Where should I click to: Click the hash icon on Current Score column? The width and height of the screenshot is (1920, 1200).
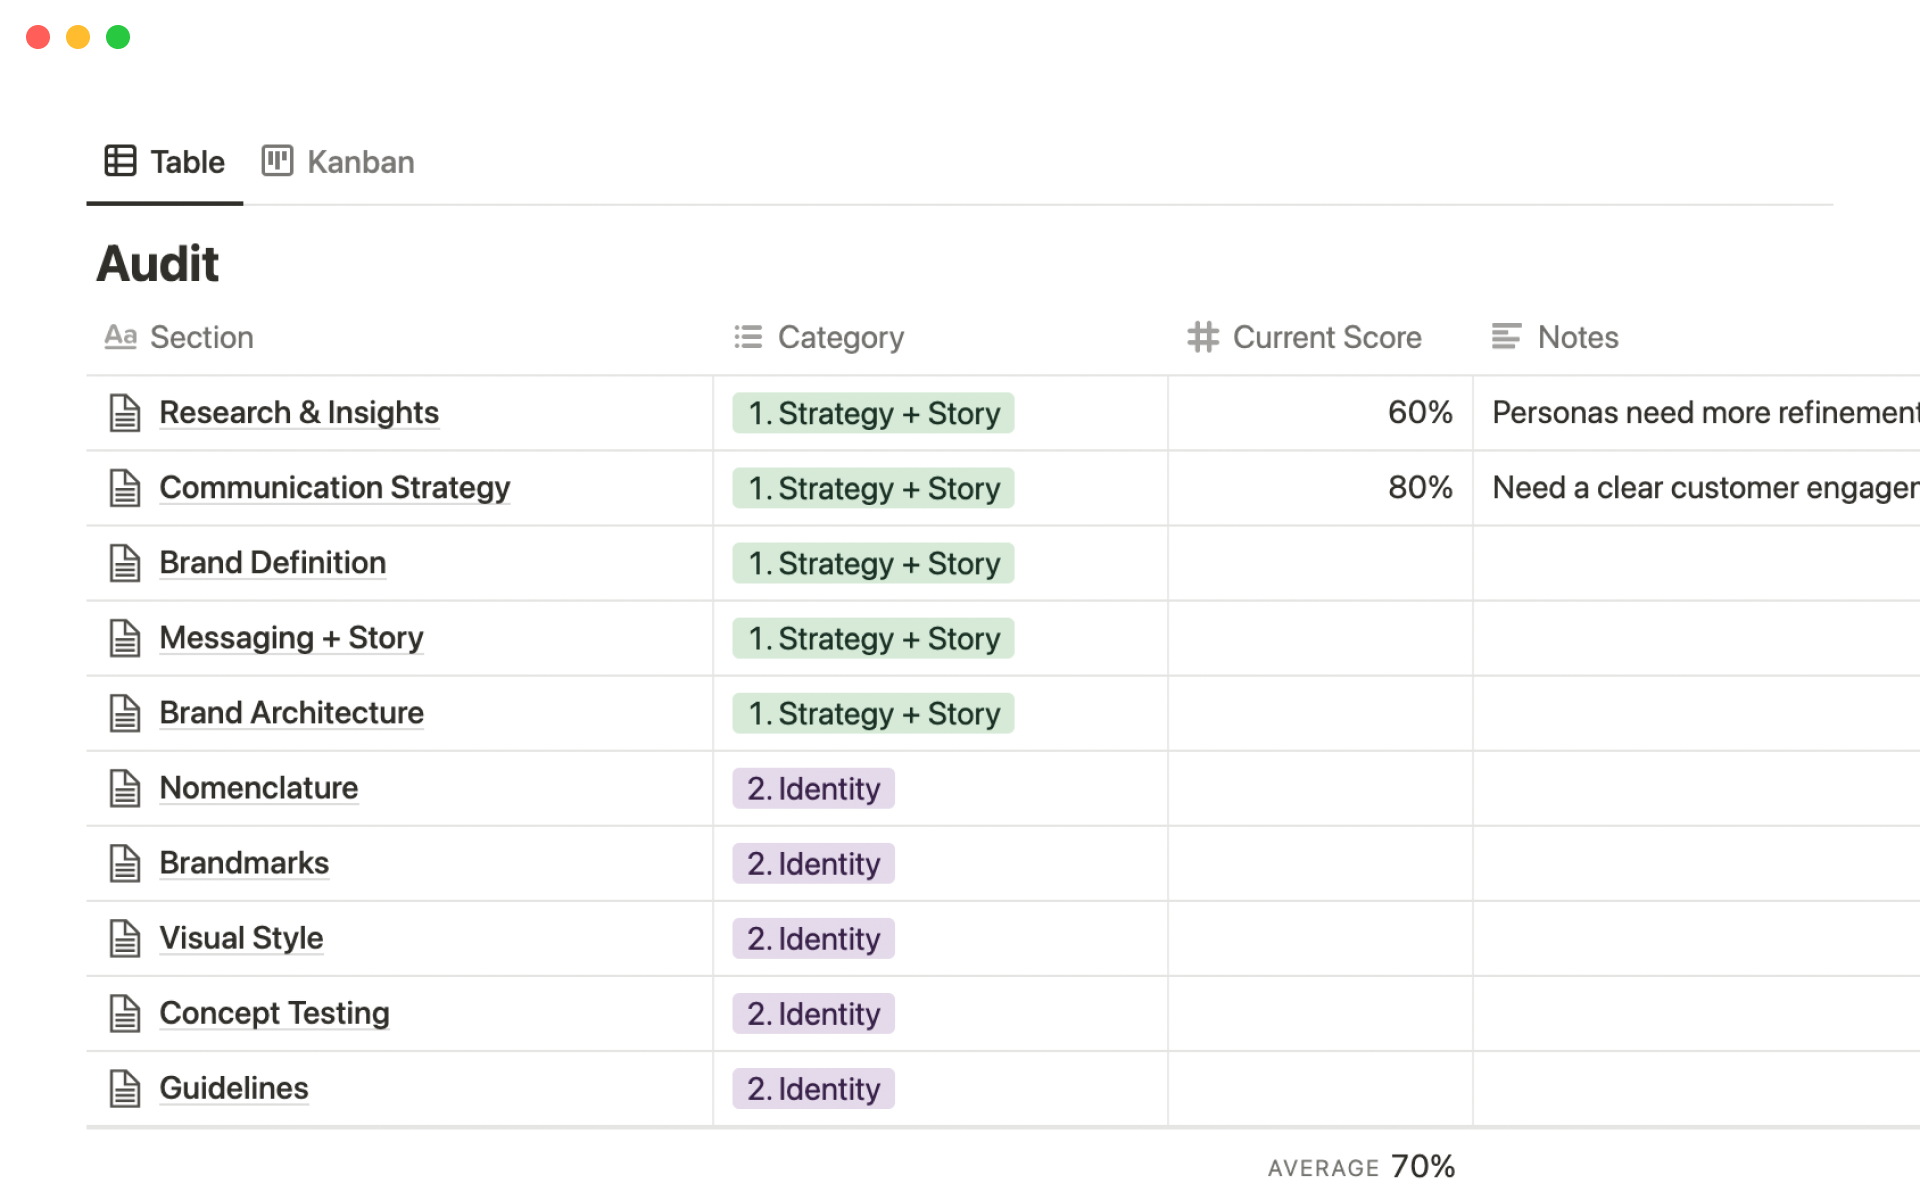tap(1202, 337)
